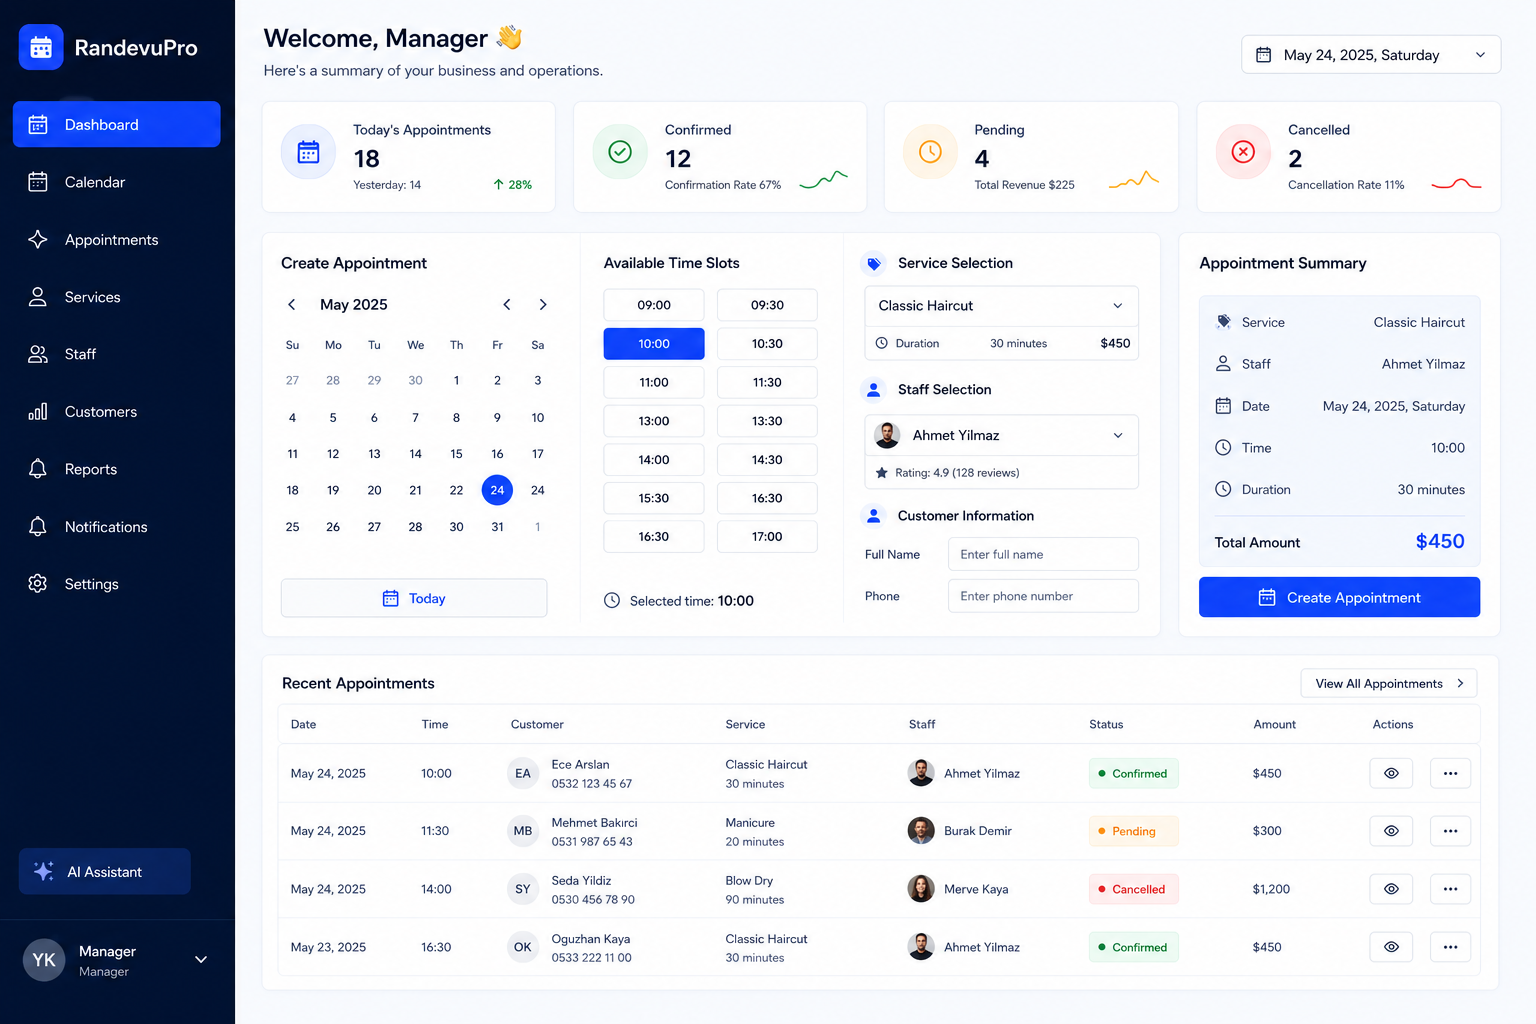Open the AI Assistant button
Viewport: 1536px width, 1024px height.
(x=105, y=872)
